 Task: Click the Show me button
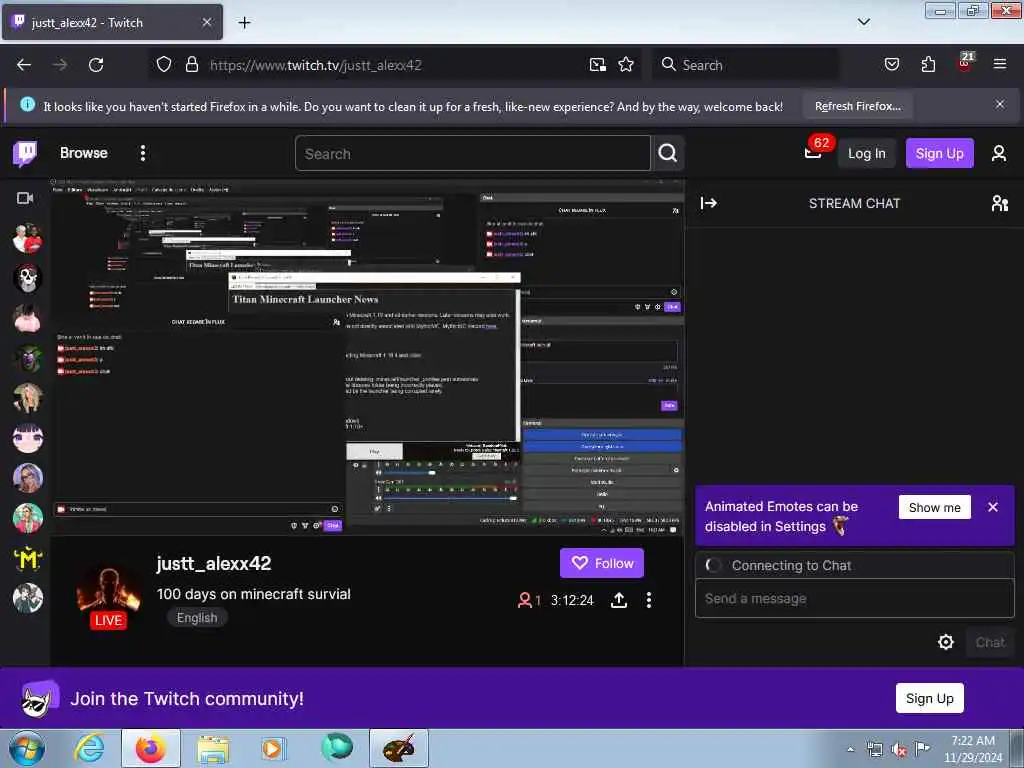[x=935, y=507]
